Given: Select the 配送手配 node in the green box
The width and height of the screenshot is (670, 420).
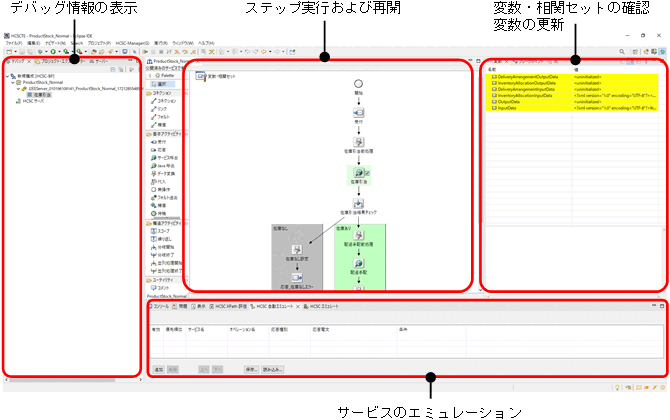Looking at the screenshot, I should (x=359, y=263).
